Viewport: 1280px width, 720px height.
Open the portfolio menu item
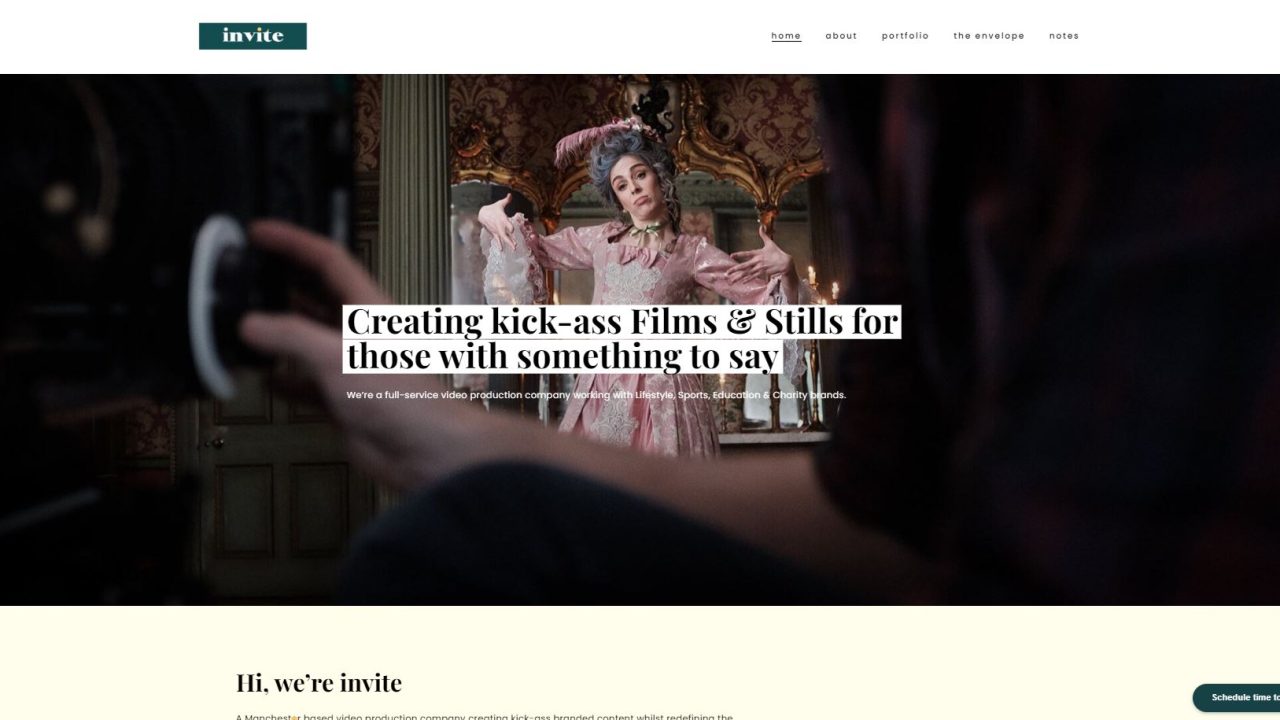click(x=905, y=36)
